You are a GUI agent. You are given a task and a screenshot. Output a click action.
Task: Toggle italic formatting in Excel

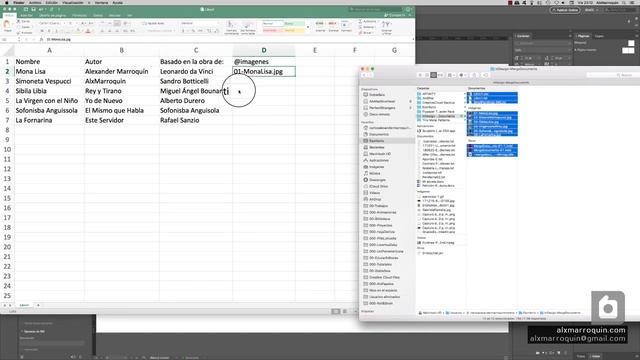tap(49, 31)
